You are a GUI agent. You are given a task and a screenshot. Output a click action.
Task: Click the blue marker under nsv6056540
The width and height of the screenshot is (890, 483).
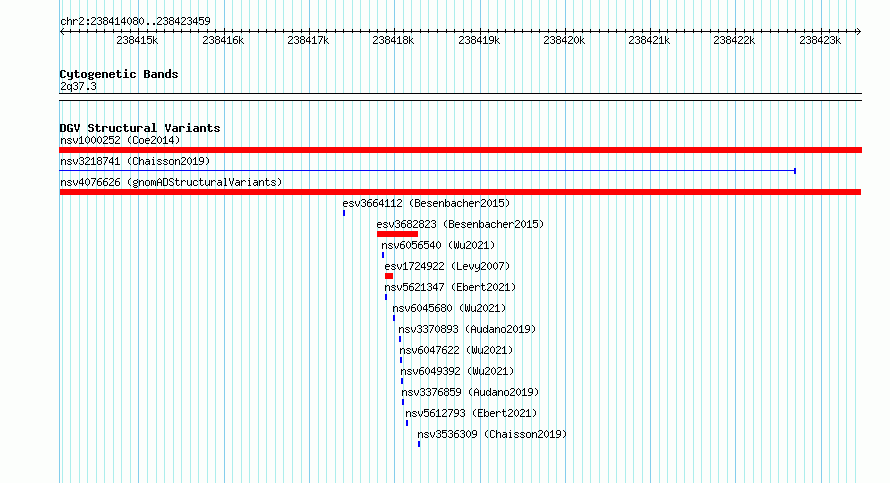(x=383, y=255)
